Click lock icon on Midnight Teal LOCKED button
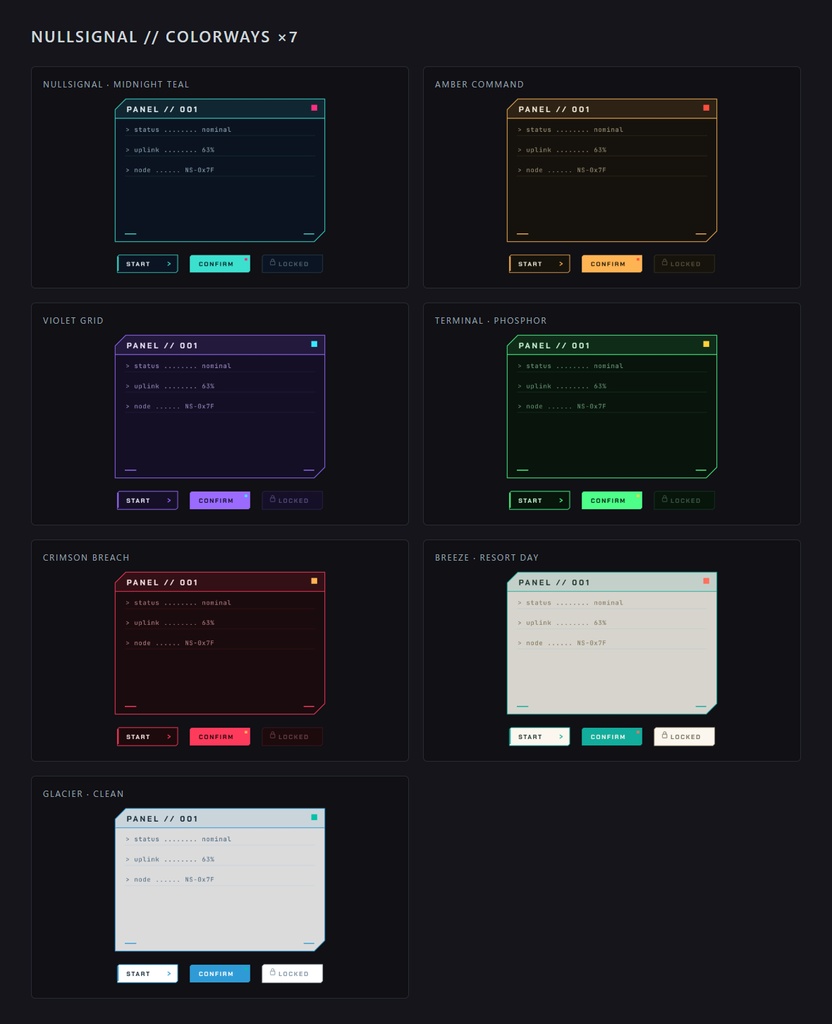 click(x=272, y=263)
